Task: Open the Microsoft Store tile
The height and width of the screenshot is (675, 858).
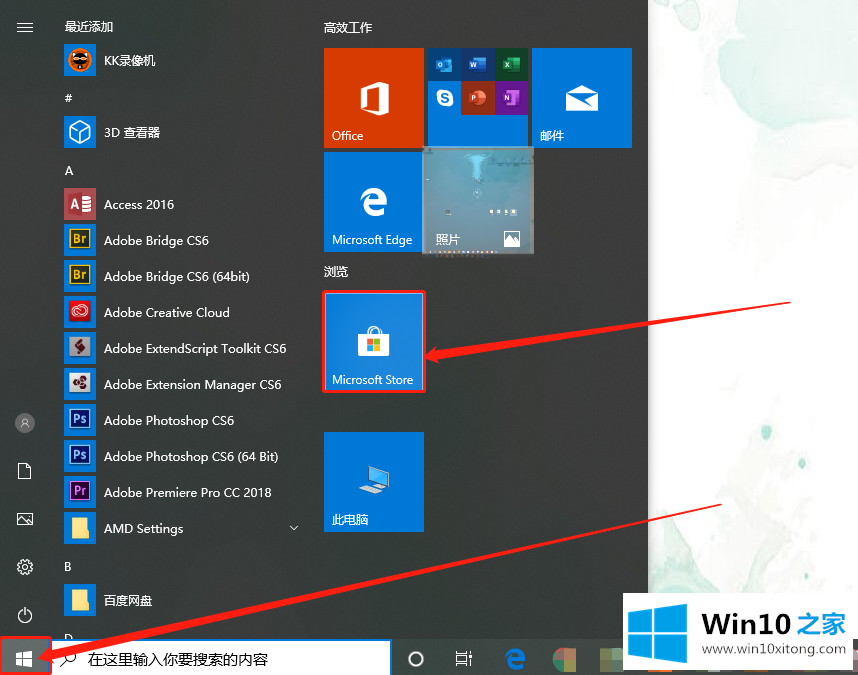Action: pos(374,342)
